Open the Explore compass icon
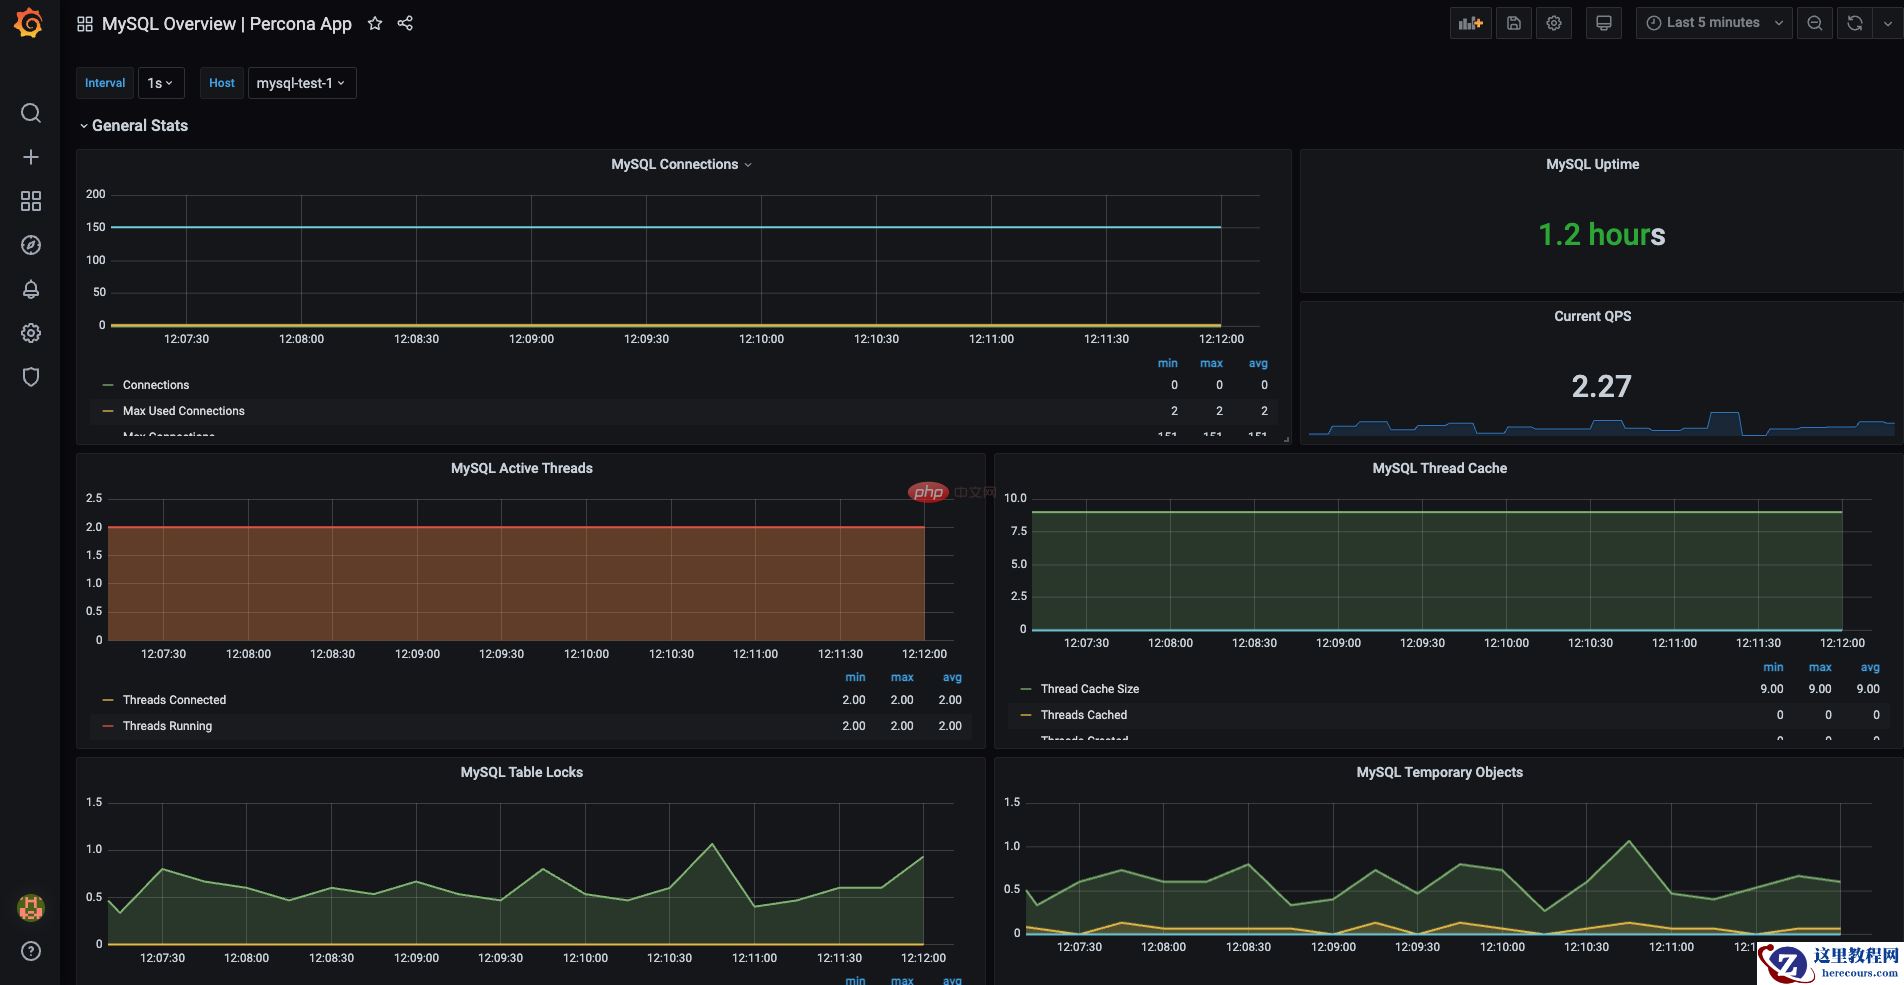 pyautogui.click(x=31, y=245)
